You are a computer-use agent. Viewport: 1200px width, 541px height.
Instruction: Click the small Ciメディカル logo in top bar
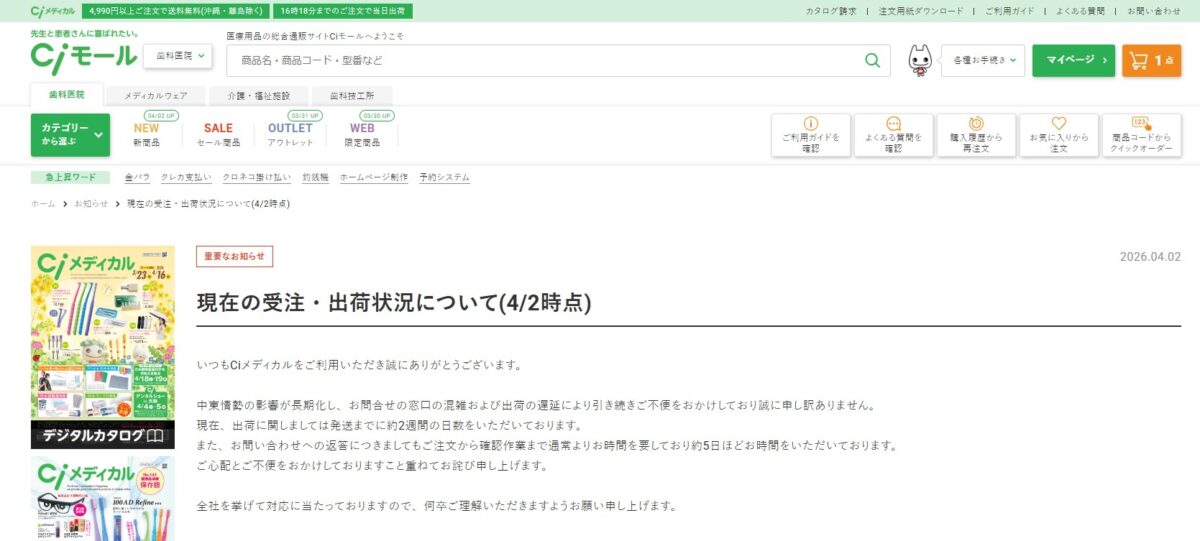[x=54, y=11]
